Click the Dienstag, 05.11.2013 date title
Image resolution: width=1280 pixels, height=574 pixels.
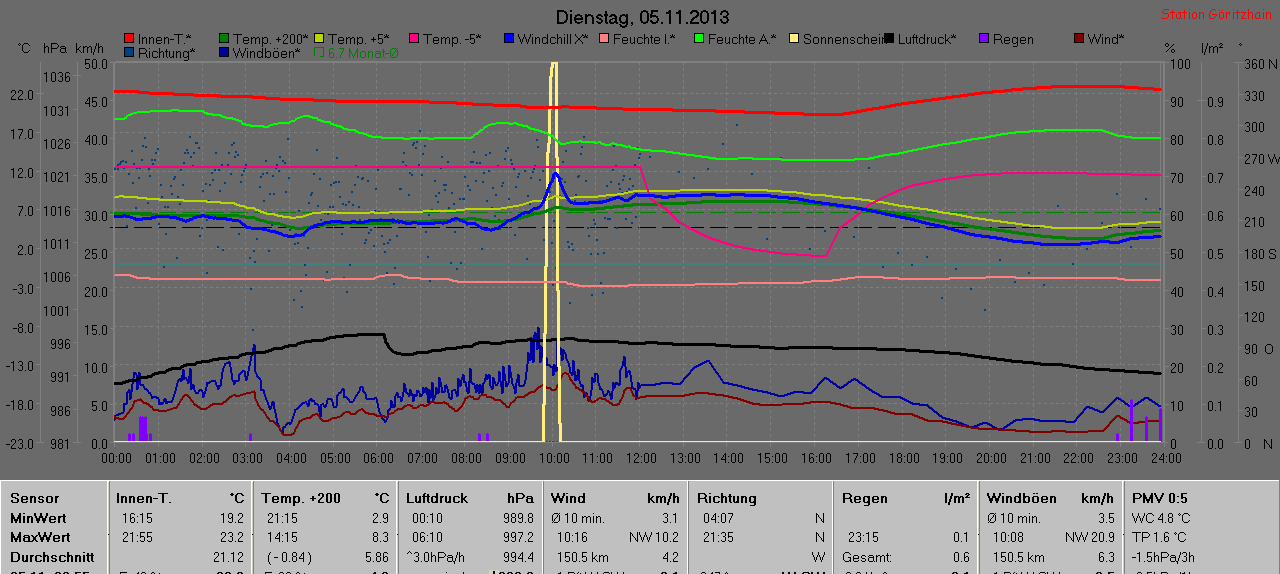click(641, 17)
